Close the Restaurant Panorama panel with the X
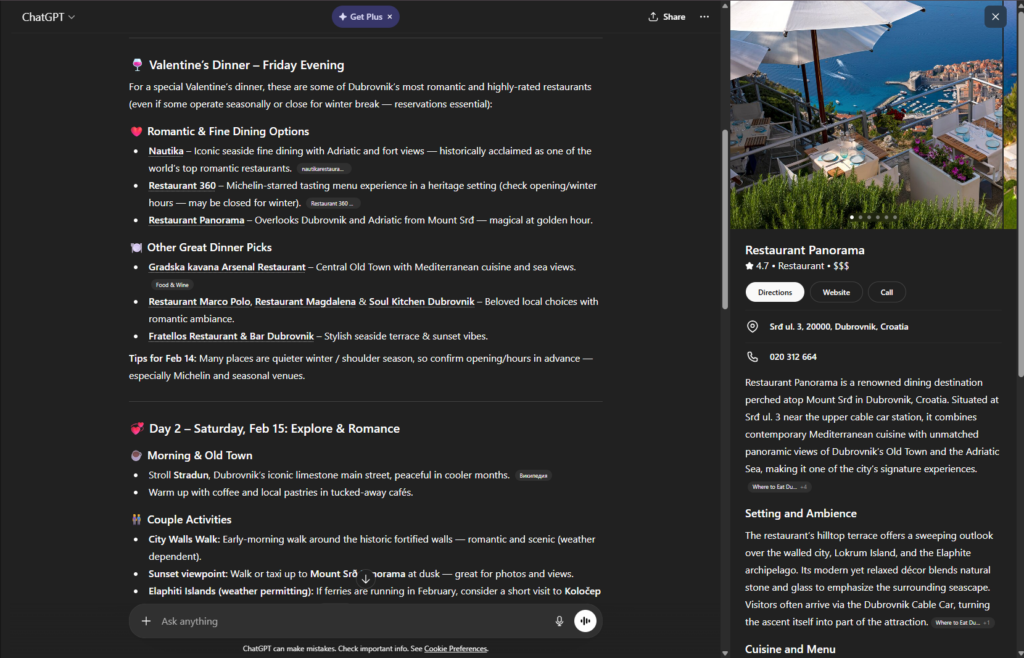 click(996, 16)
